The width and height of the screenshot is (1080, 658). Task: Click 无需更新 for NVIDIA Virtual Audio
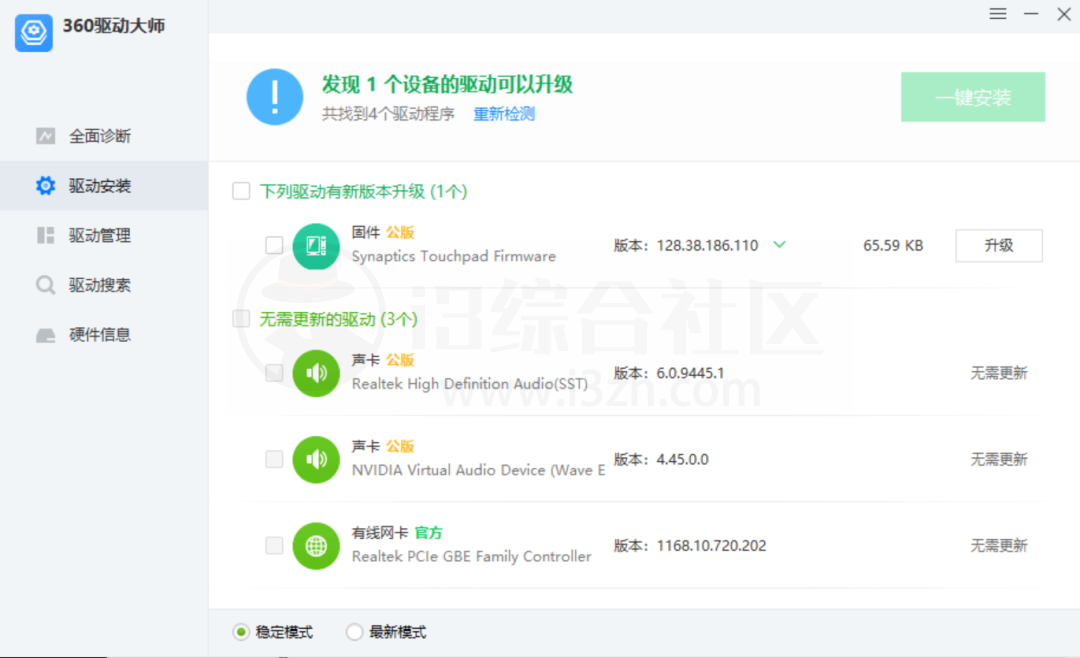999,459
